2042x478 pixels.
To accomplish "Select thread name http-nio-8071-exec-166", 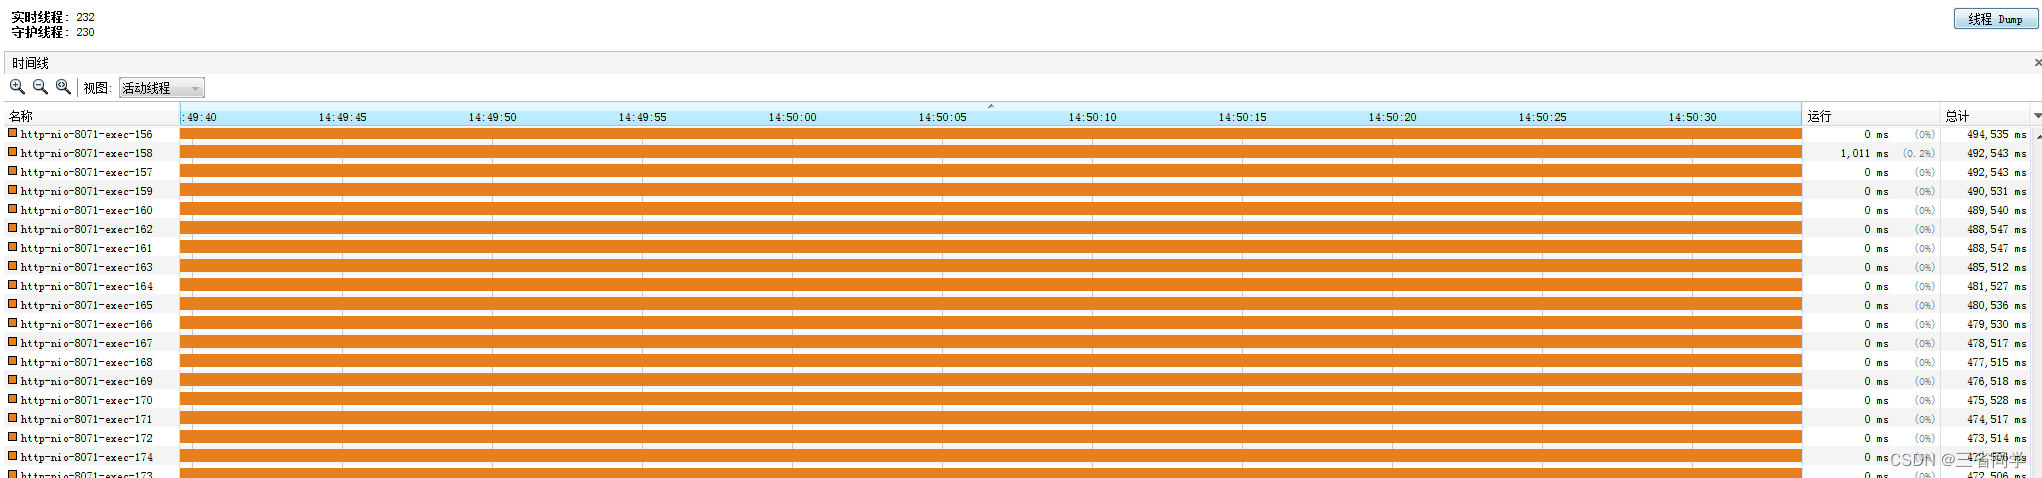I will tap(87, 324).
